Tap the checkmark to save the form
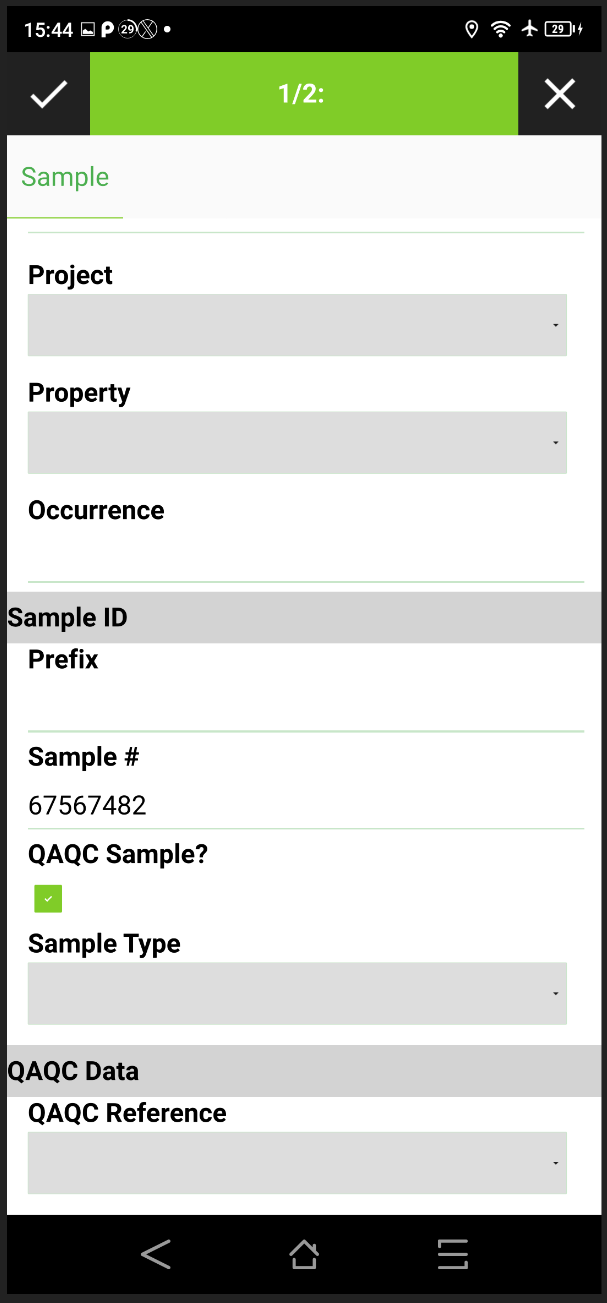This screenshot has width=607, height=1303. pos(46,93)
